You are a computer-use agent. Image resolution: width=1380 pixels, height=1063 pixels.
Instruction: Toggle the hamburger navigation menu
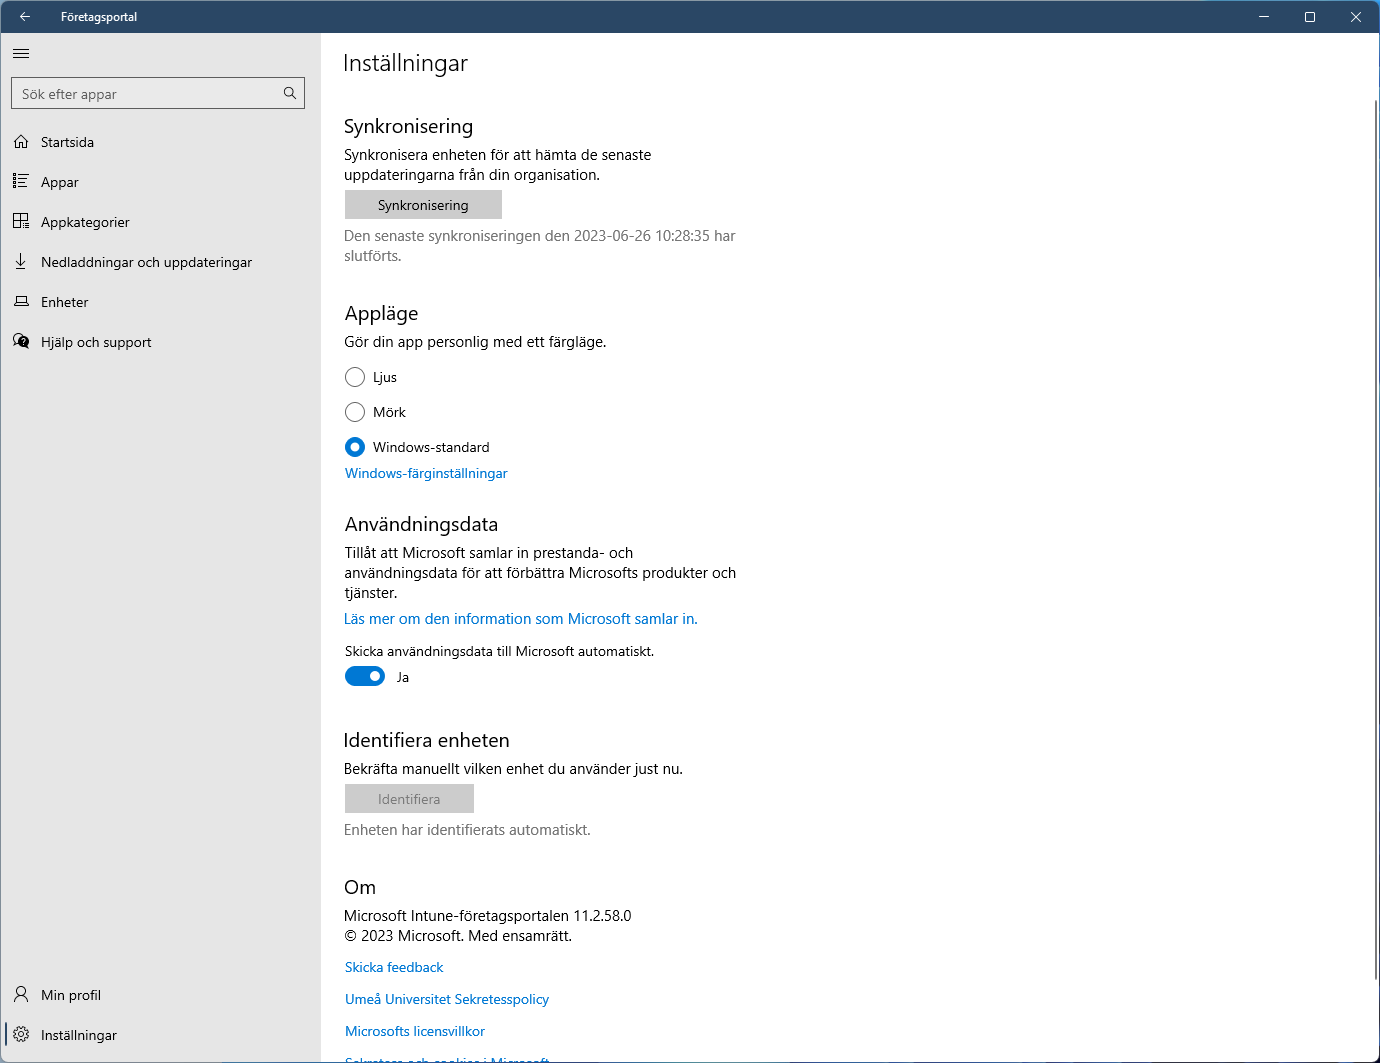tap(21, 54)
